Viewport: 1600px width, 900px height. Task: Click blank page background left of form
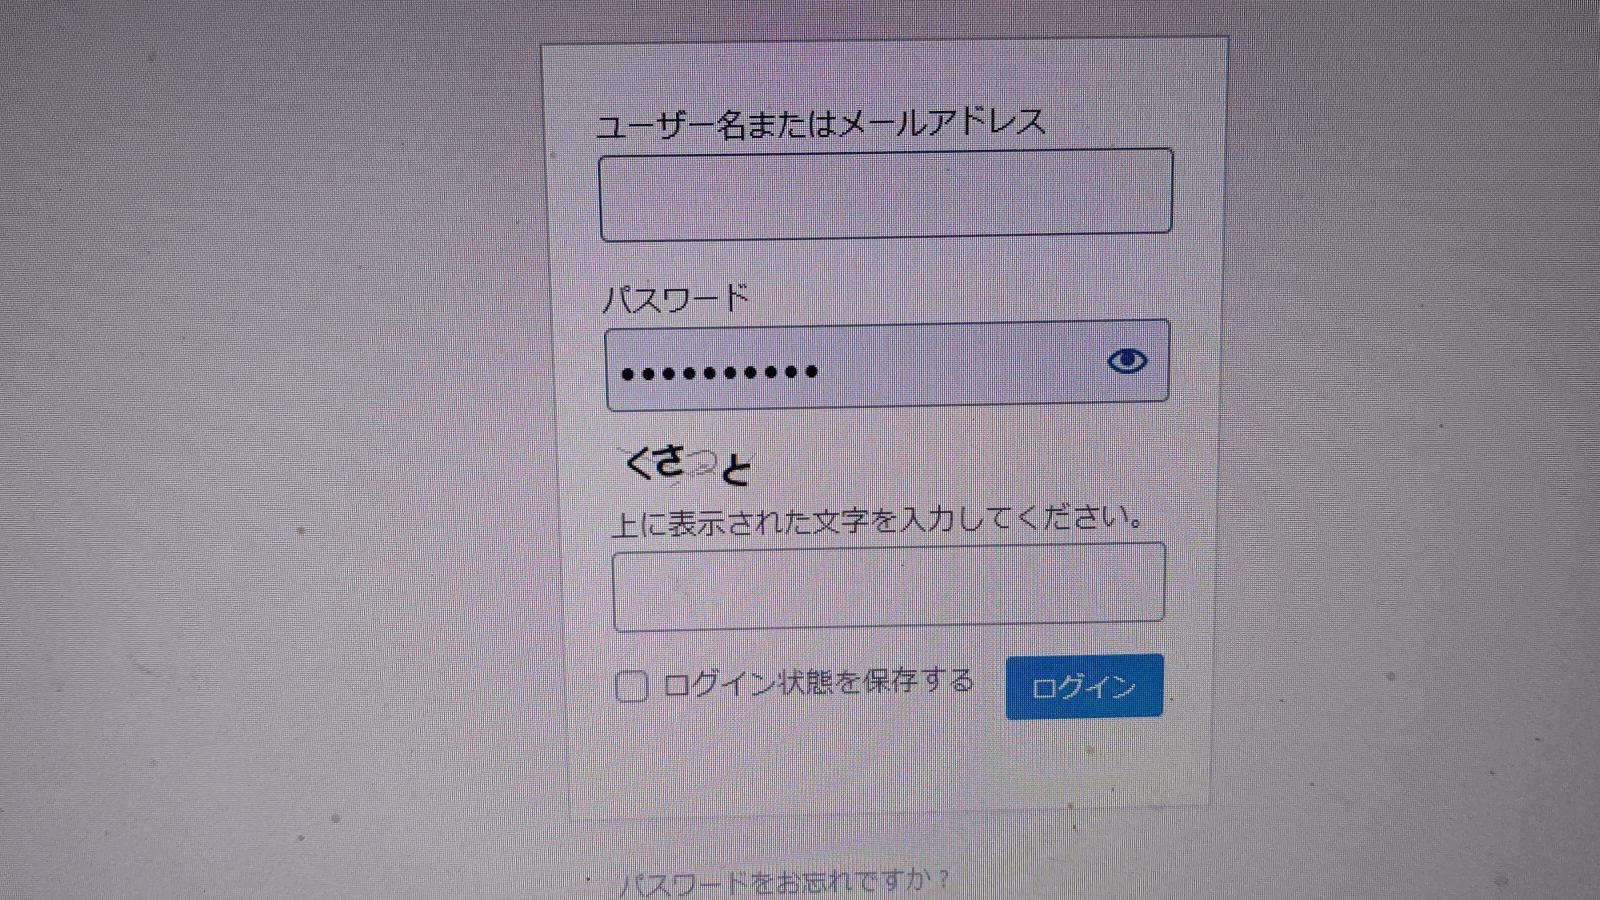pos(270,450)
